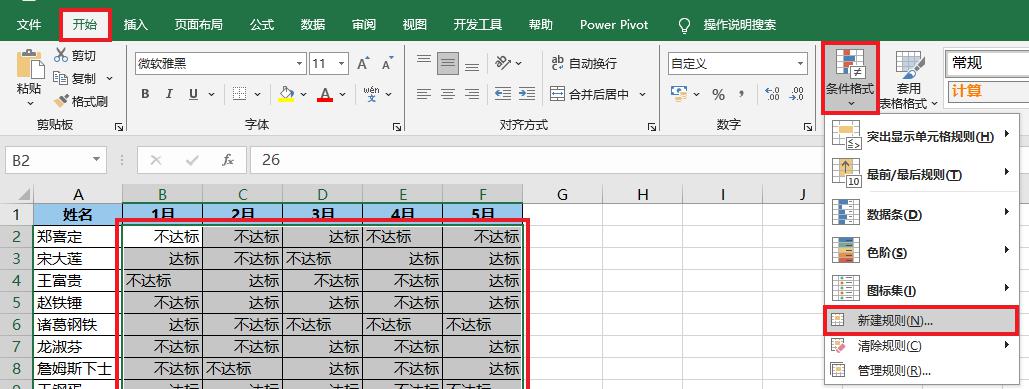This screenshot has width=1029, height=389.
Task: Click the Insert Function fx button
Action: [x=228, y=159]
